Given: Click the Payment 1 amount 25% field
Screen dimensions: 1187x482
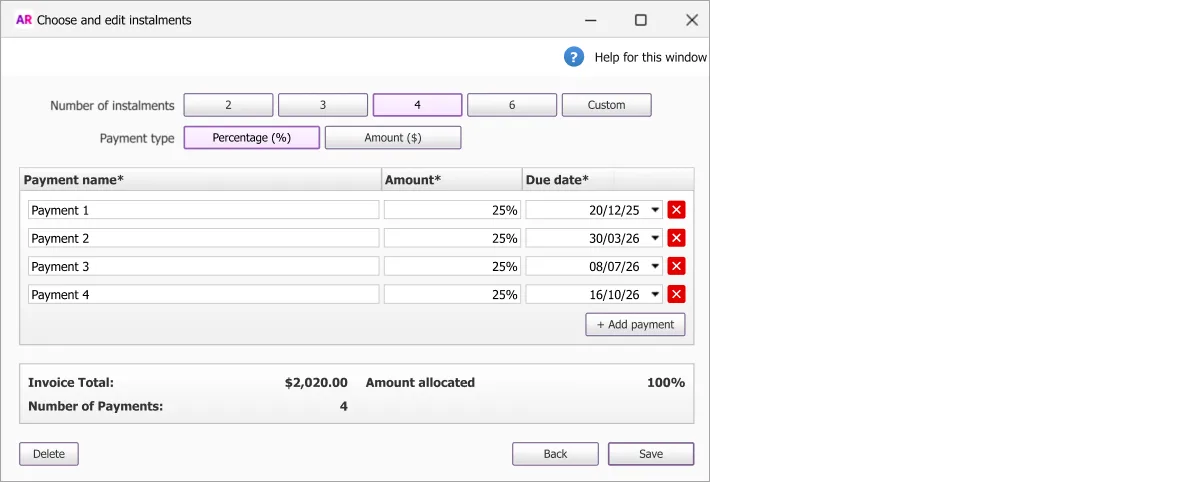Looking at the screenshot, I should [x=452, y=210].
